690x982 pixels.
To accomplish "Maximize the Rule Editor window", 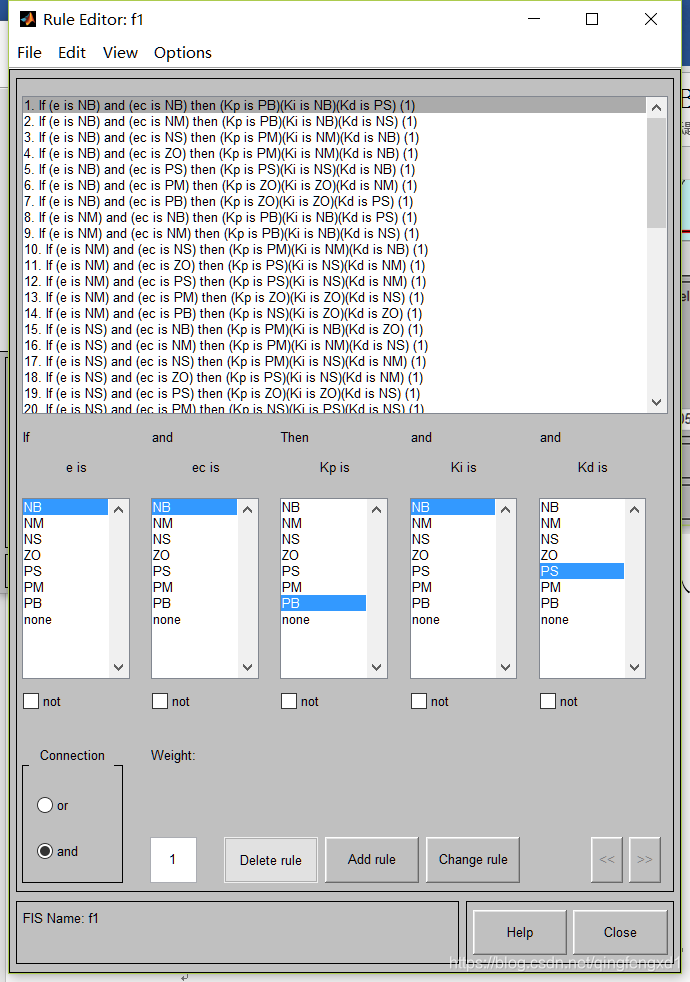I will tap(592, 19).
